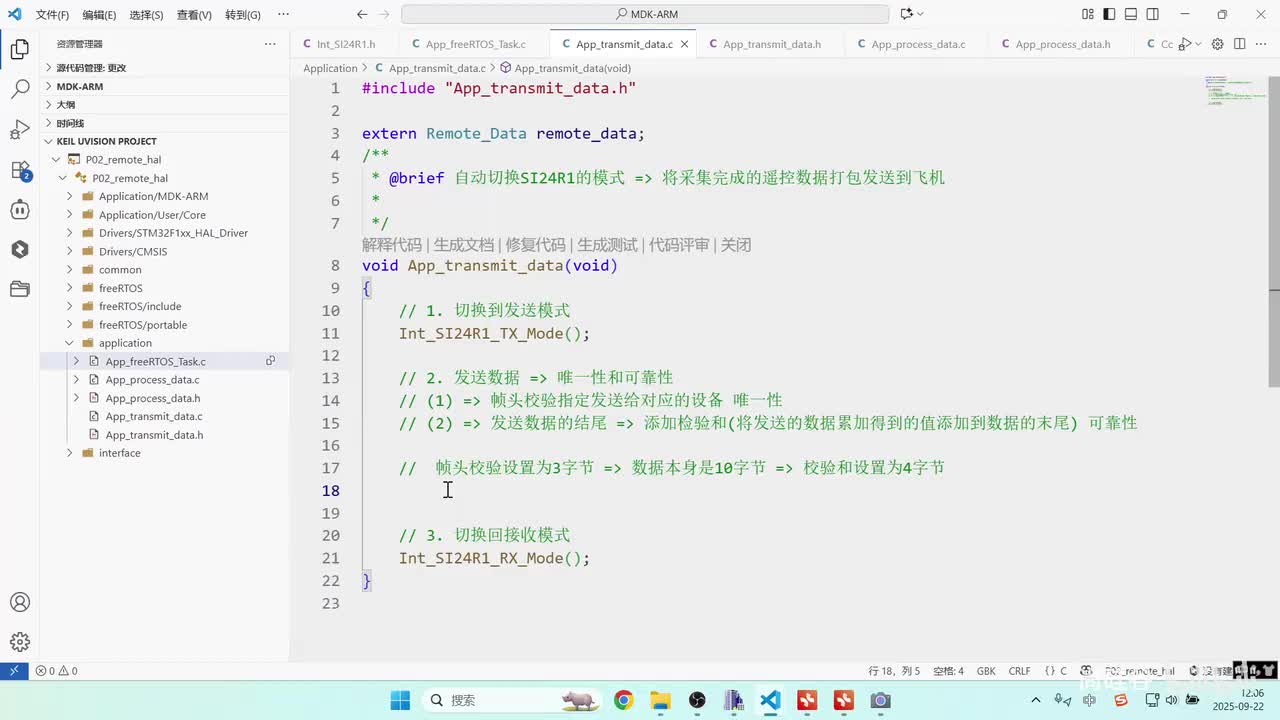
Task: Split the editor to the right
Action: [1239, 44]
